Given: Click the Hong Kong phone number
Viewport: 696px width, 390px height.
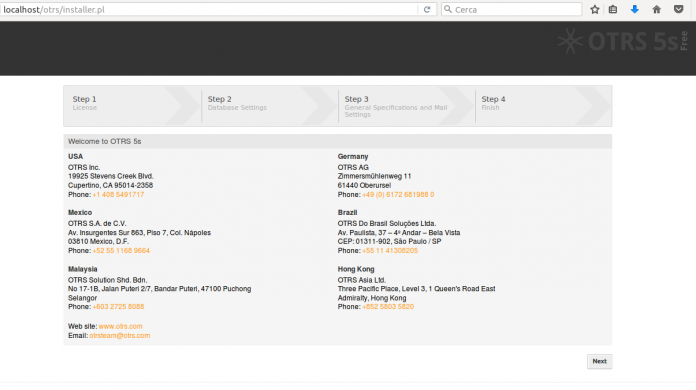Looking at the screenshot, I should [388, 307].
